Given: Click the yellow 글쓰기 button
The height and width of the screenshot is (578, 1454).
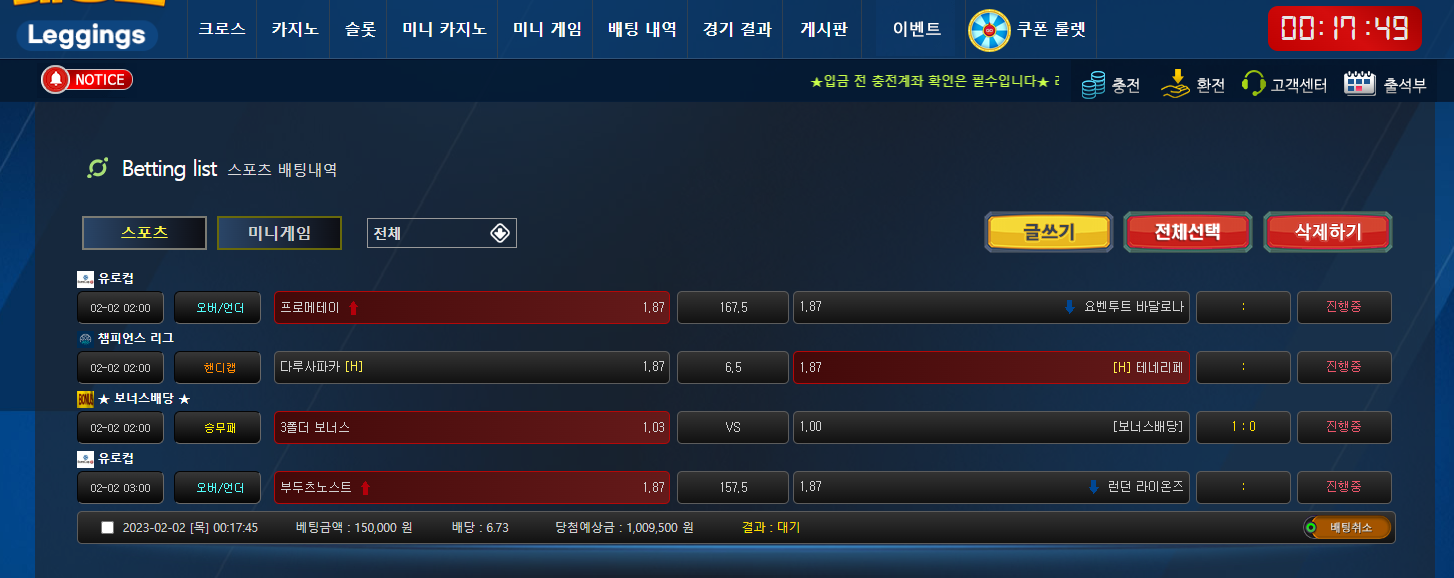Looking at the screenshot, I should click(1048, 232).
